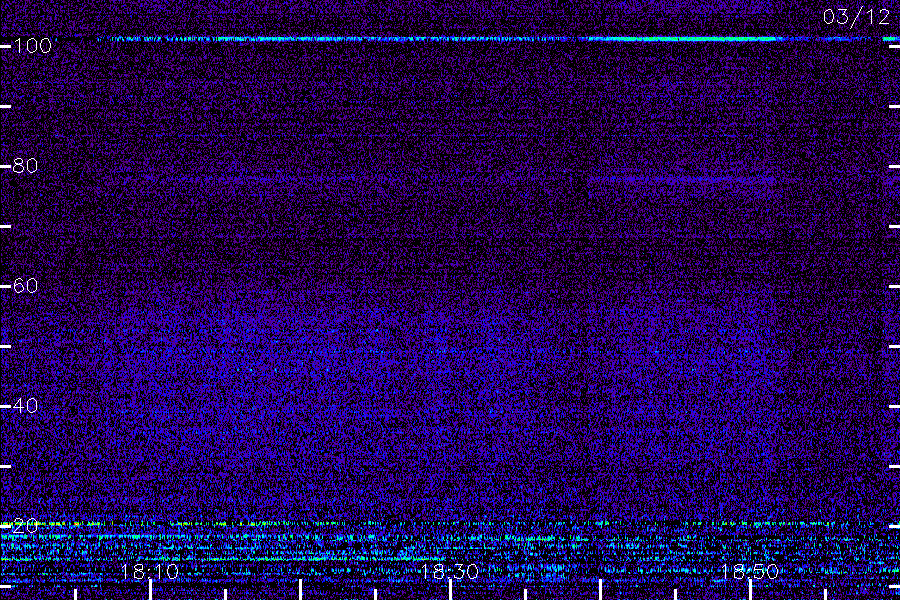This screenshot has width=900, height=600.
Task: Click the 18:50 time label
Action: click(750, 572)
